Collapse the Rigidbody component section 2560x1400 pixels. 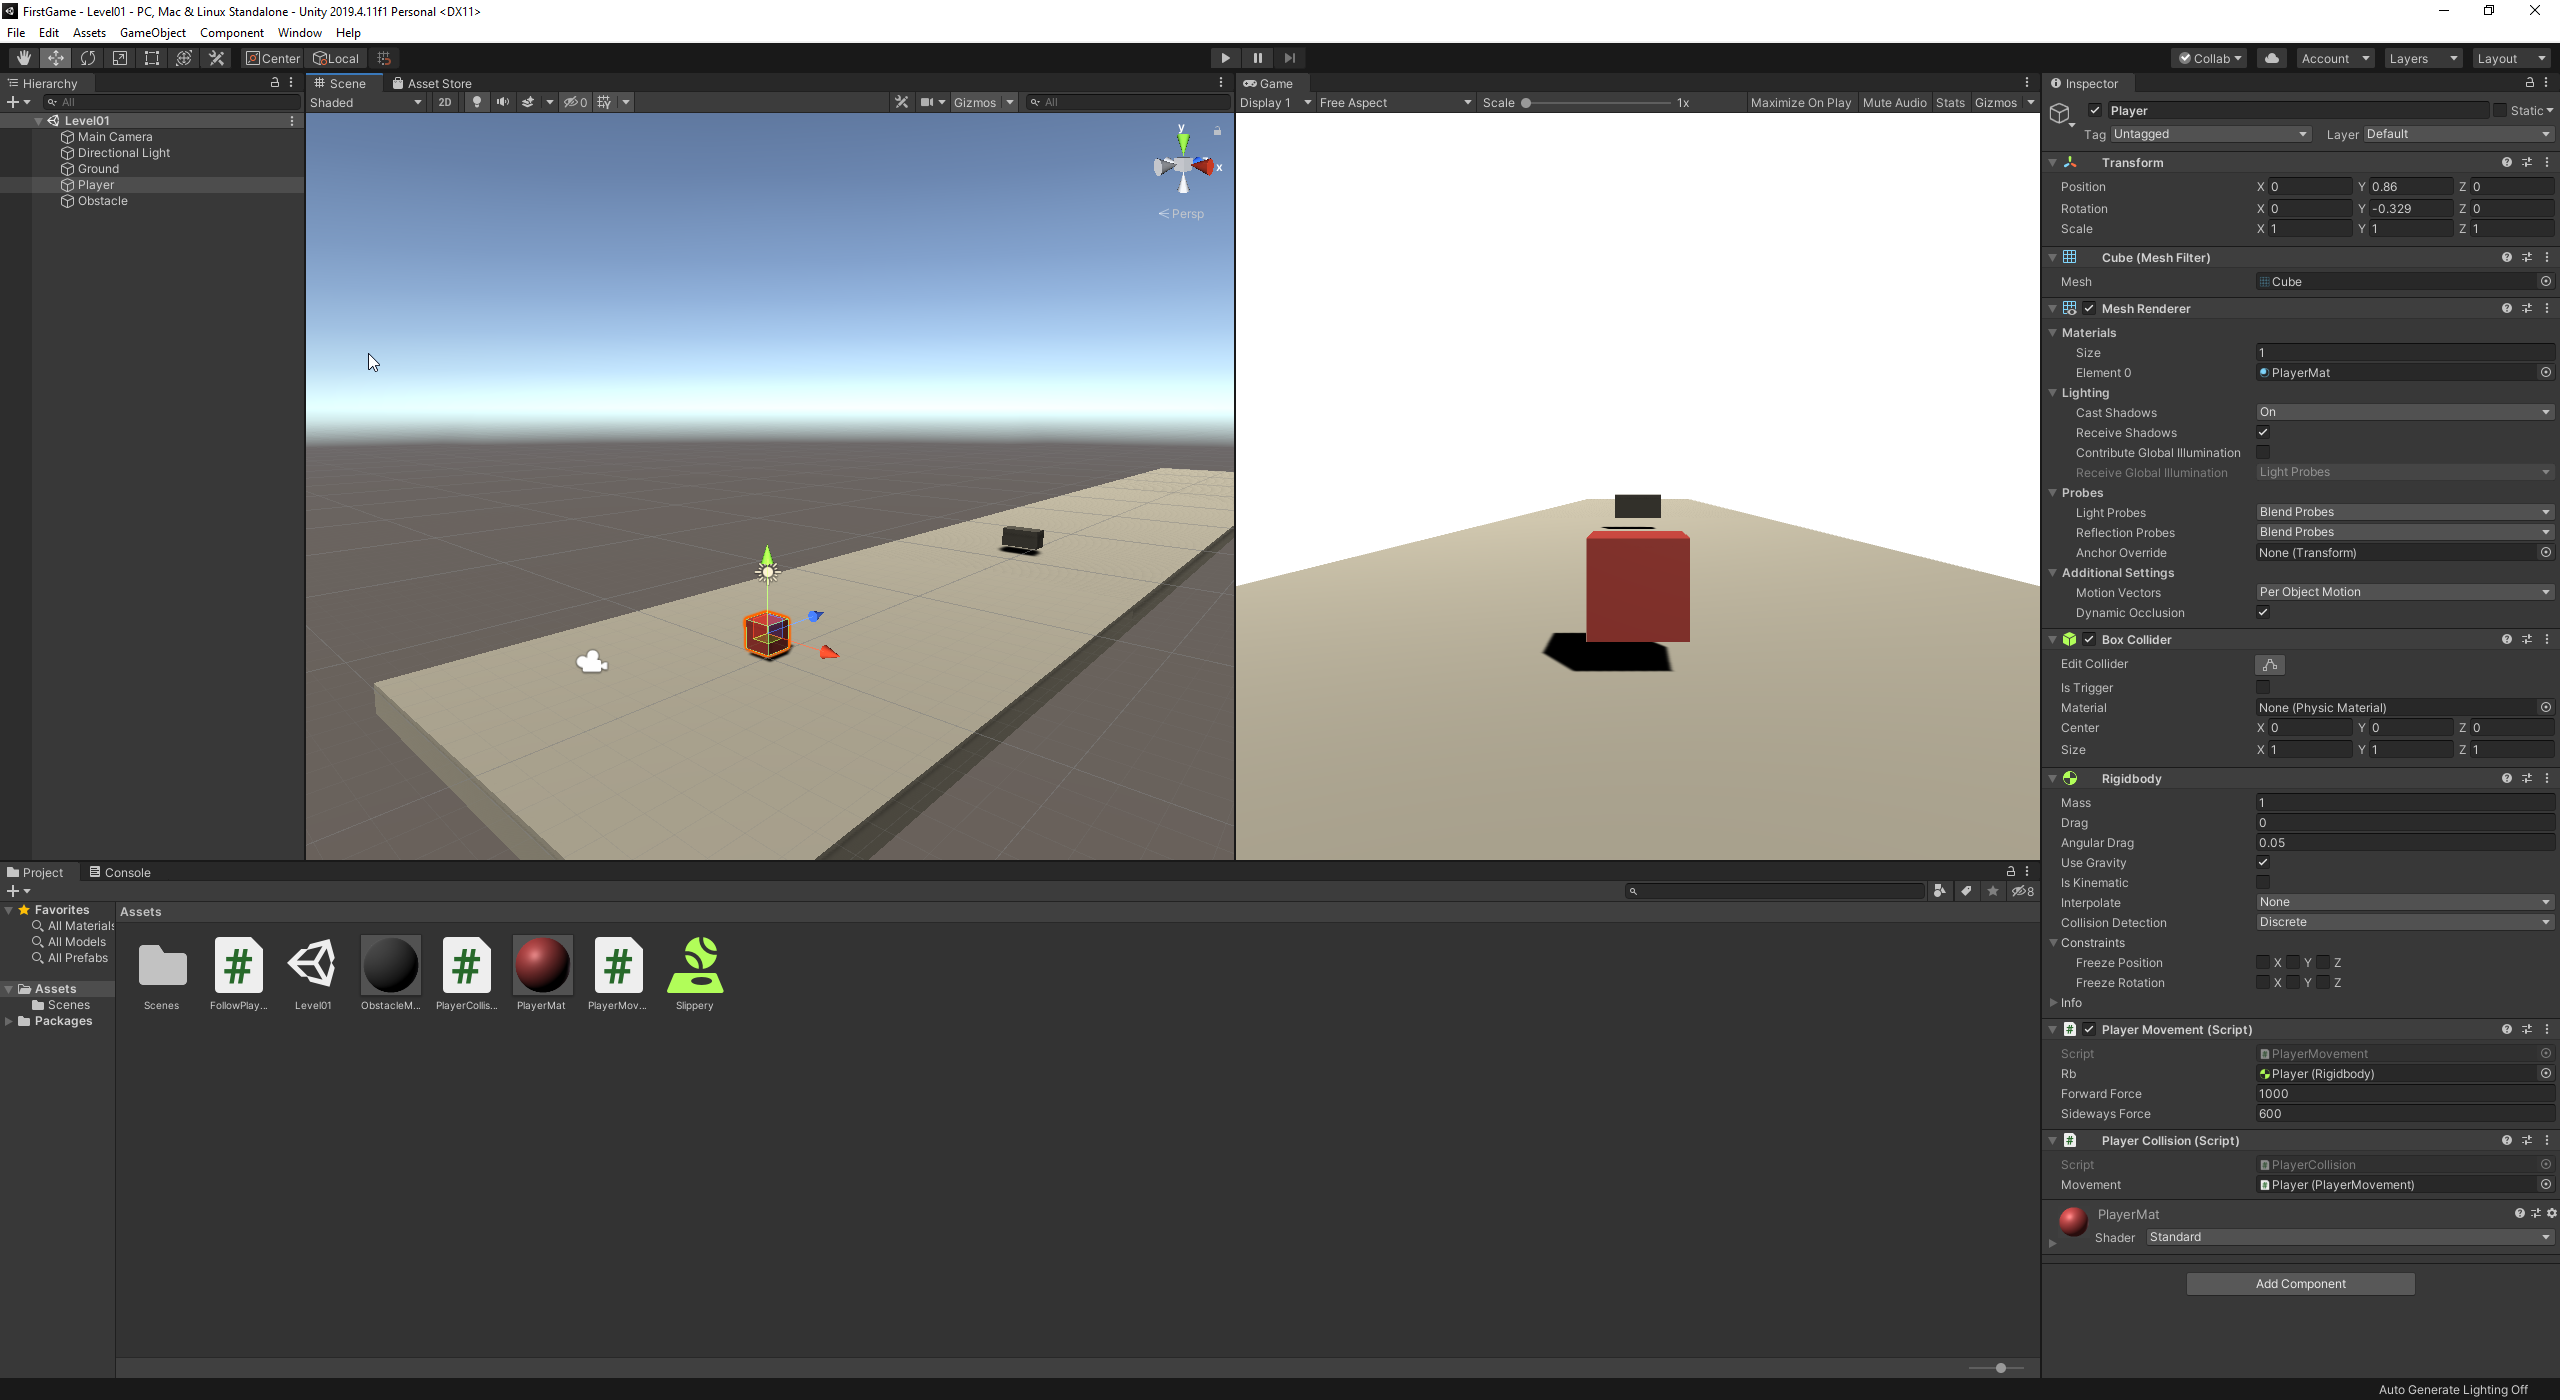tap(2053, 779)
